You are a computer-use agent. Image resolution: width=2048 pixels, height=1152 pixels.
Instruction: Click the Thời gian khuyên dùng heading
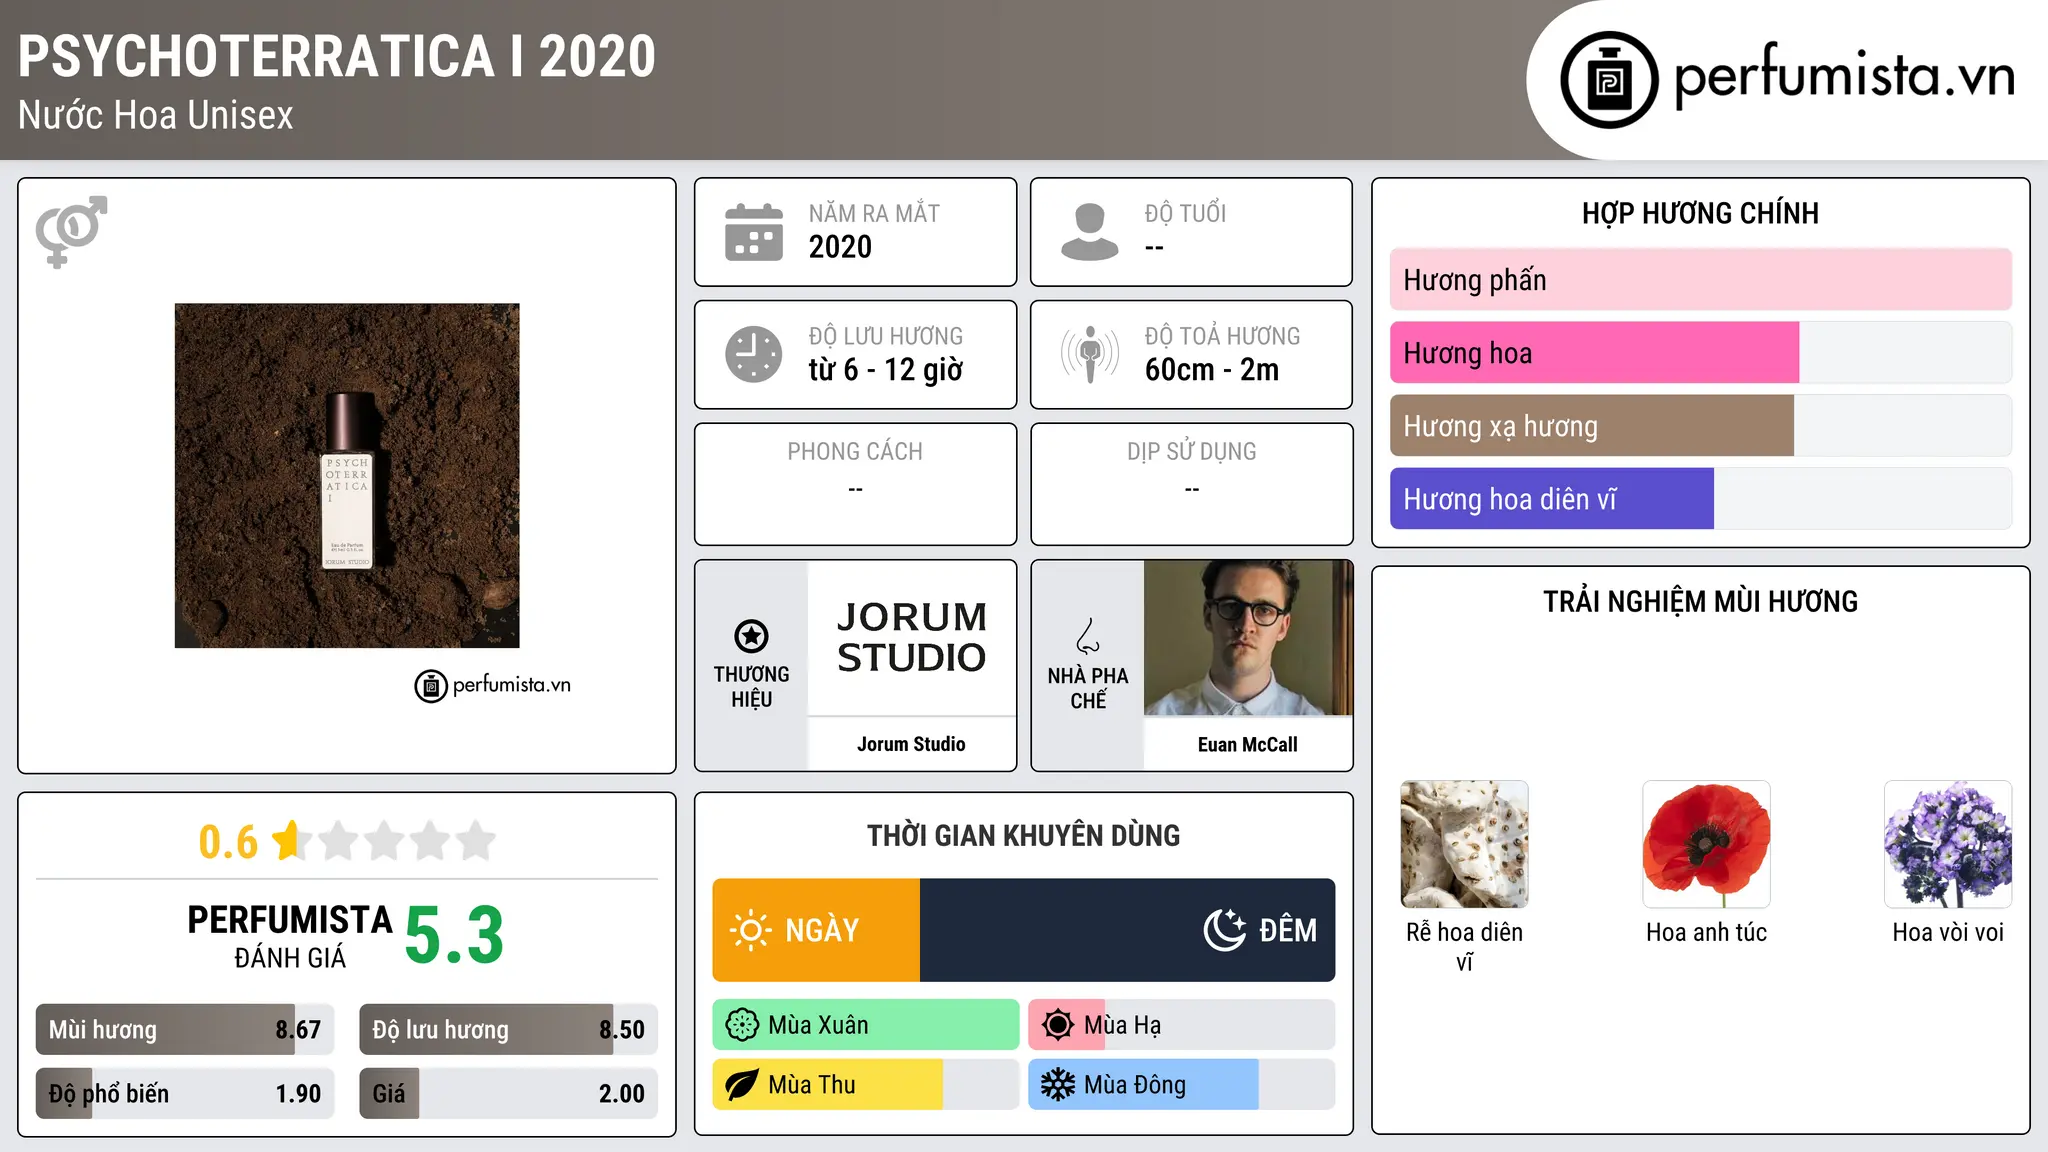(x=1024, y=836)
